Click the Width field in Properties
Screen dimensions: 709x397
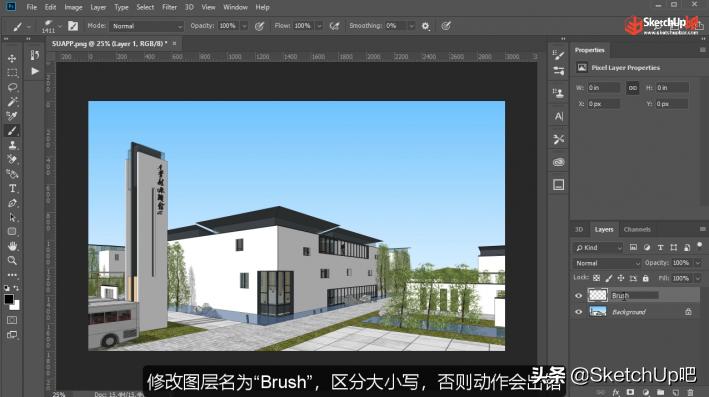pyautogui.click(x=604, y=88)
